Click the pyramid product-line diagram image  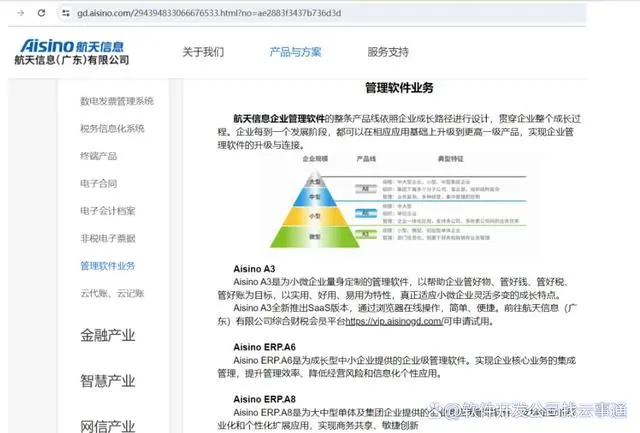(399, 203)
